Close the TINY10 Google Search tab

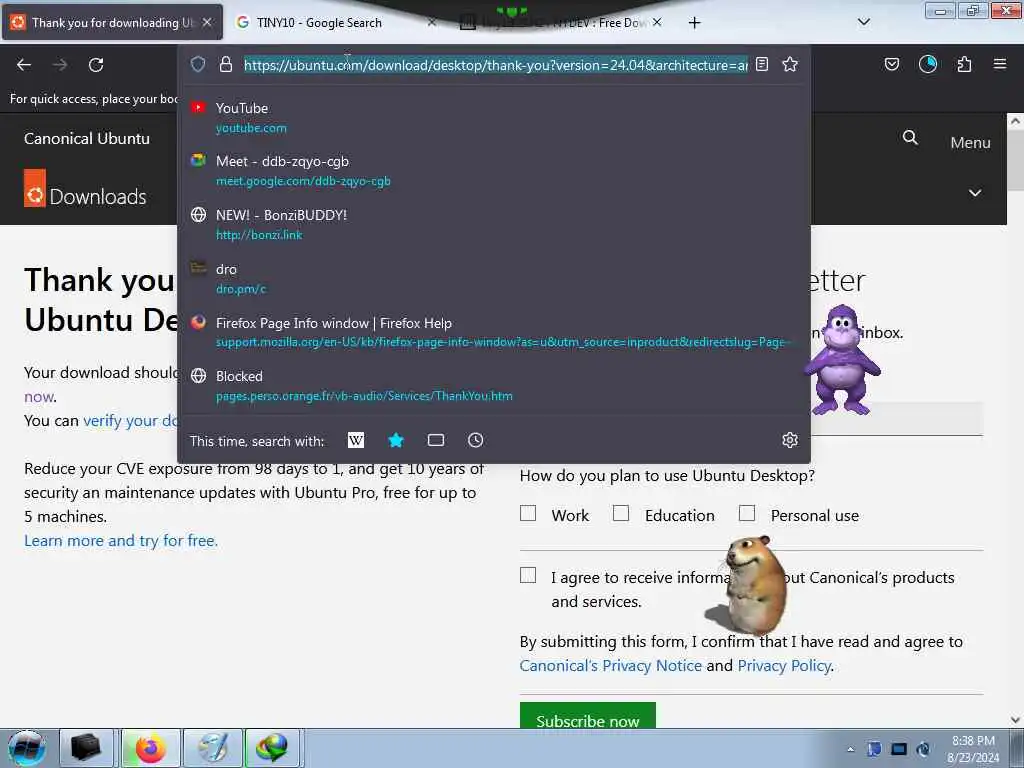tap(432, 22)
